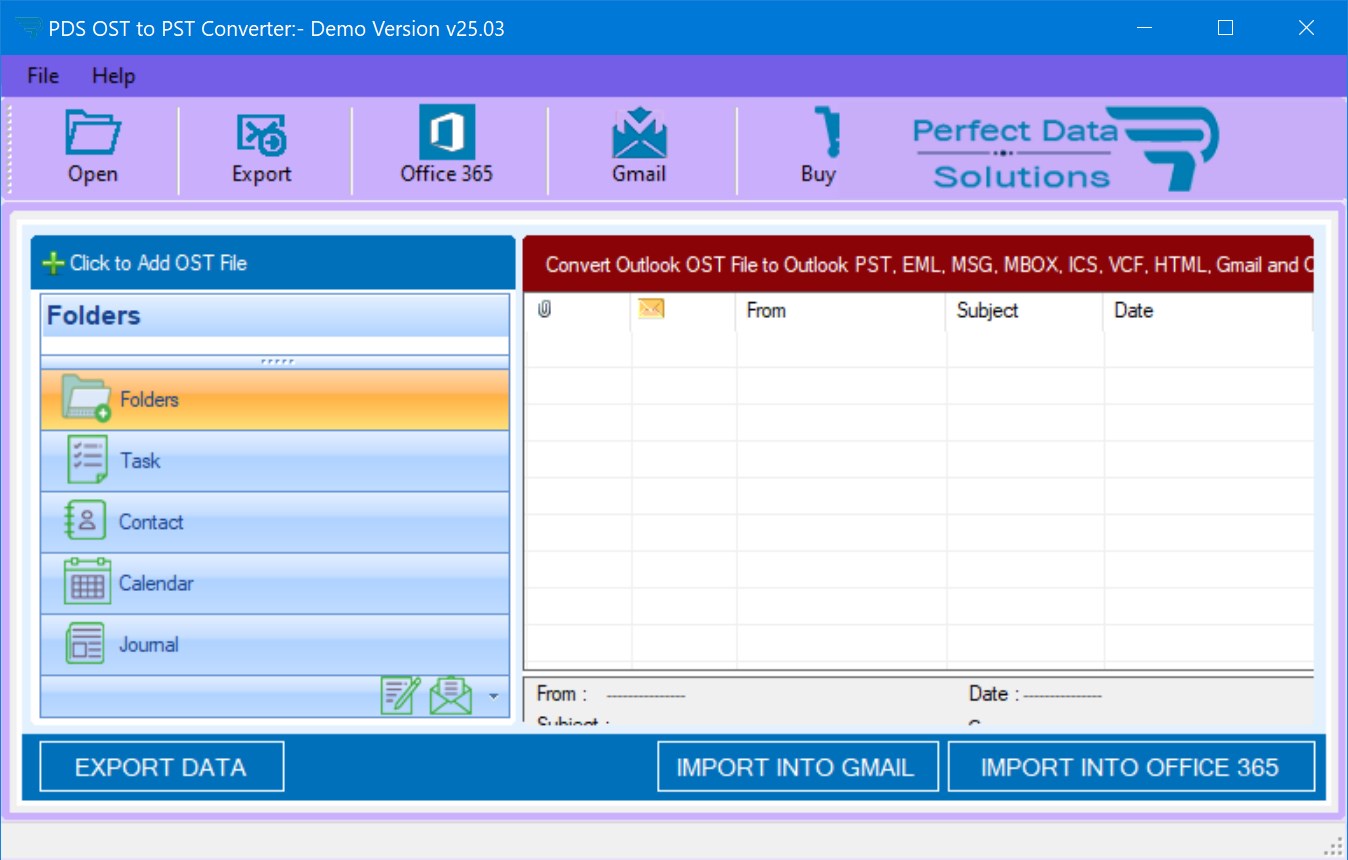
Task: Click the app icon in the title bar
Action: [27, 28]
